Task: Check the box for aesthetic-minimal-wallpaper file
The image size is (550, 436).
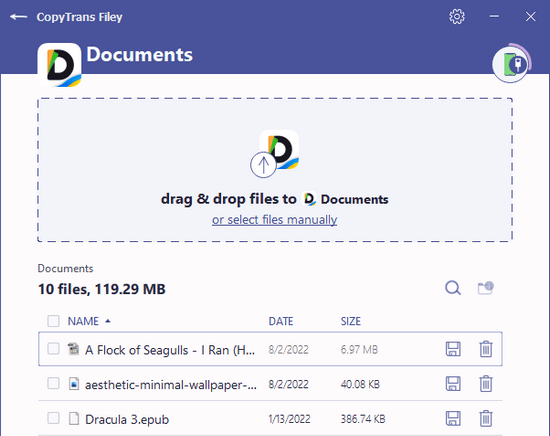Action: pos(53,383)
